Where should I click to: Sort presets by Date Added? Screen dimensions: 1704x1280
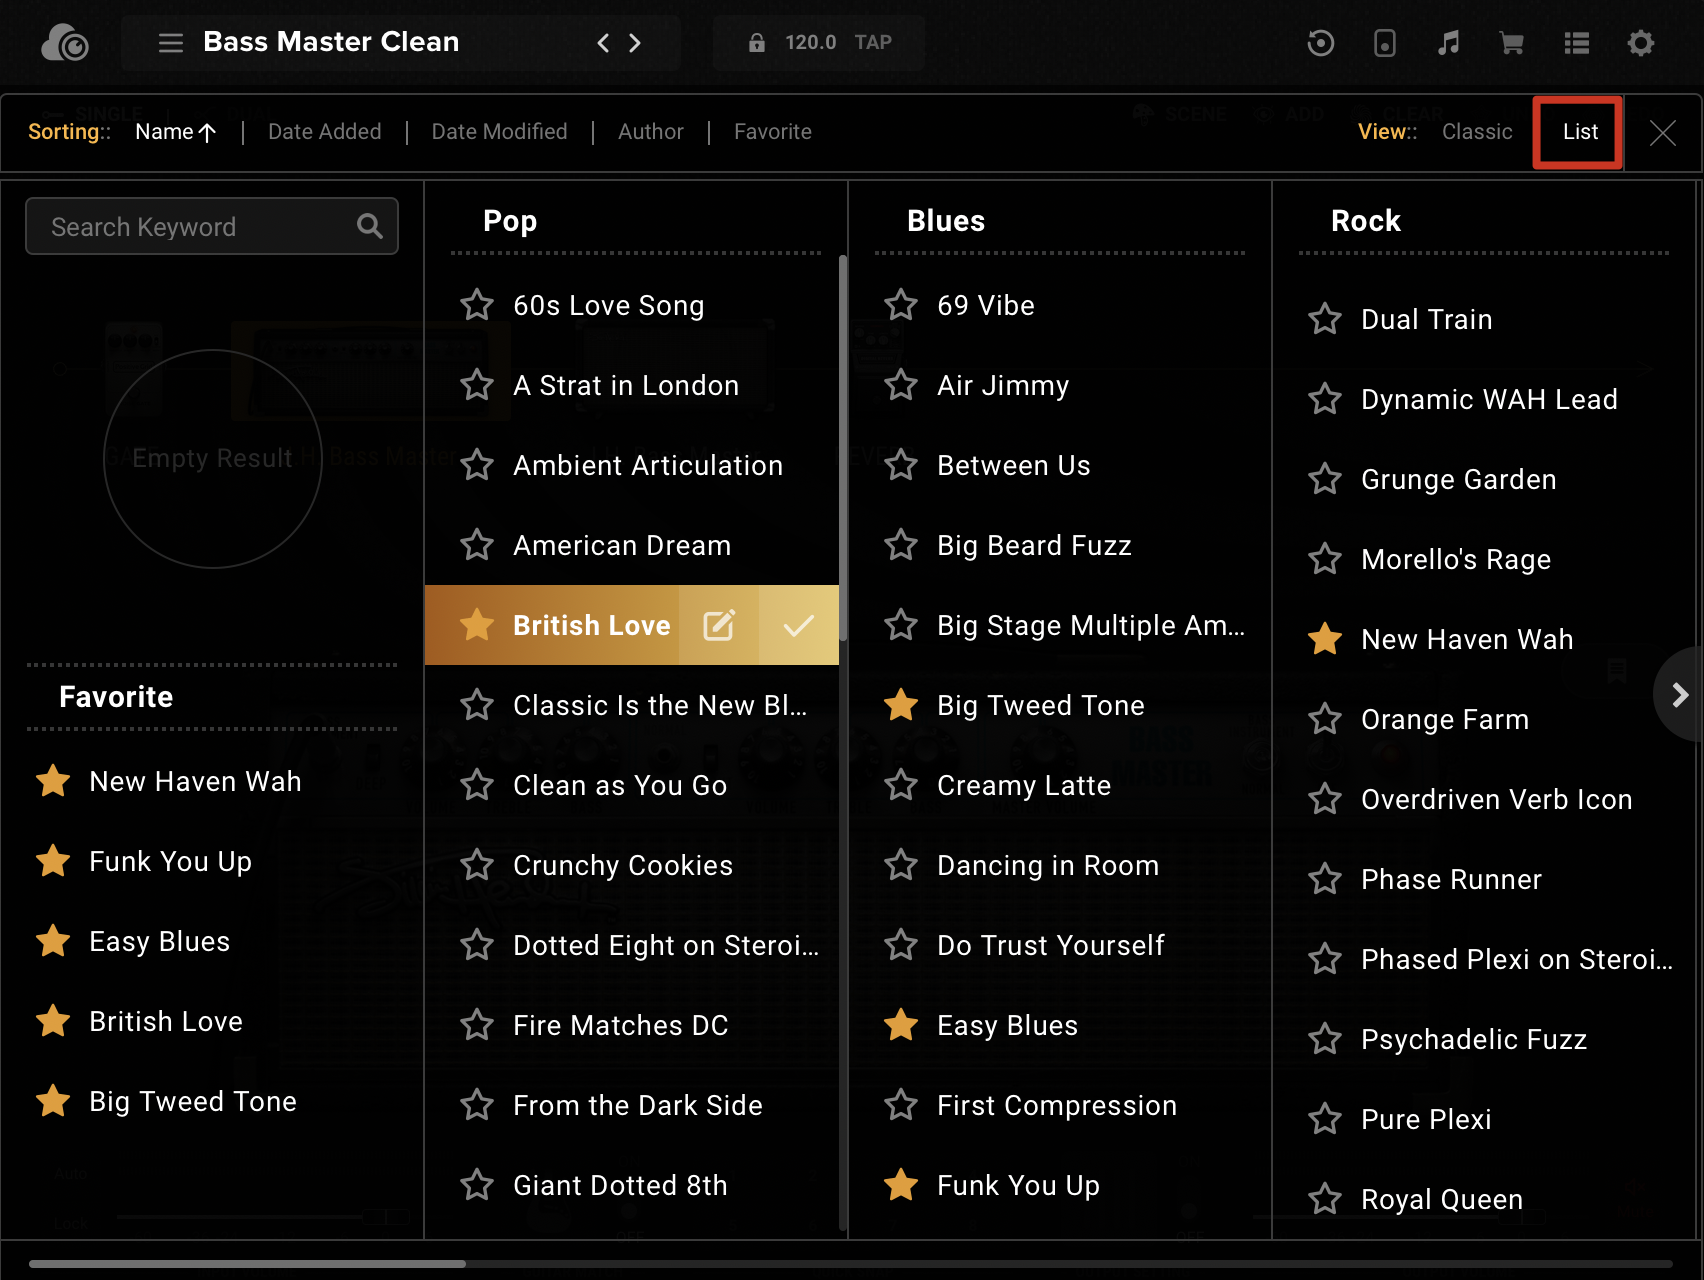pos(325,132)
